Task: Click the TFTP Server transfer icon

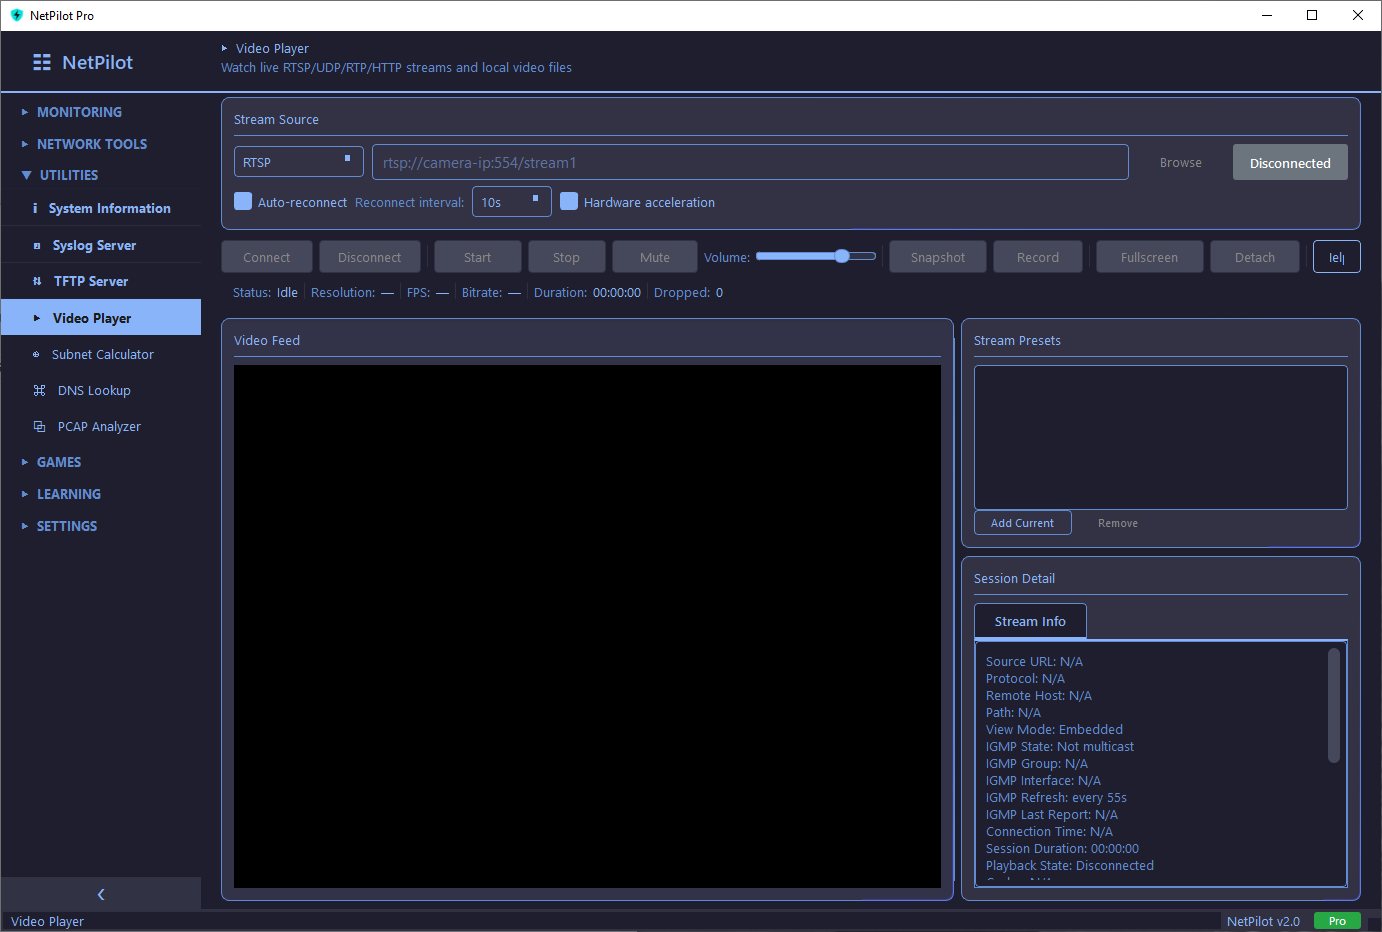Action: (36, 281)
